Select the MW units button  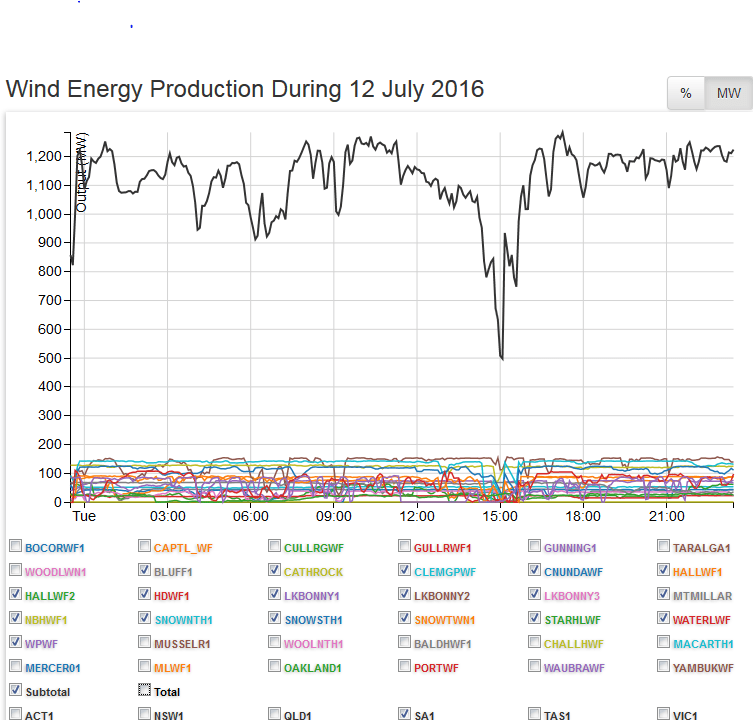[728, 93]
